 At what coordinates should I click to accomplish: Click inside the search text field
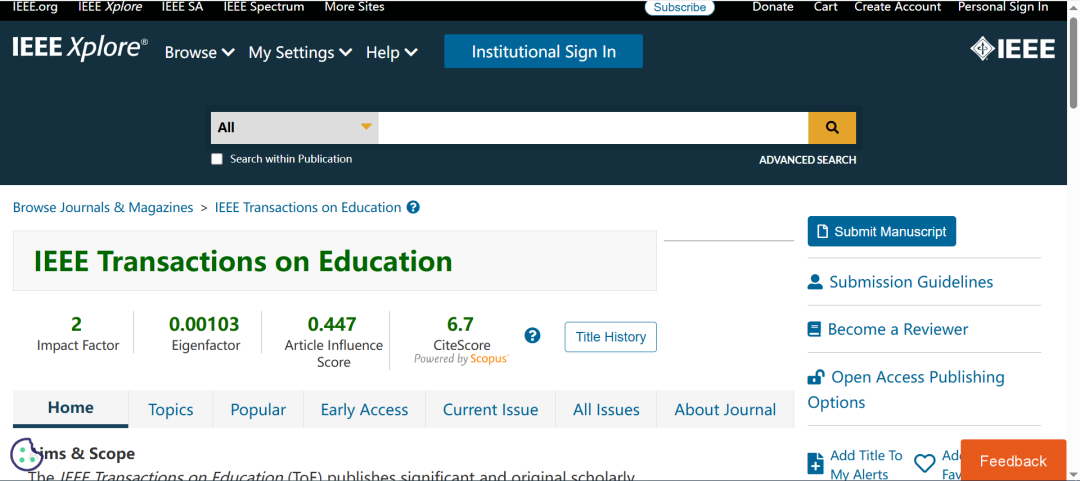[593, 127]
